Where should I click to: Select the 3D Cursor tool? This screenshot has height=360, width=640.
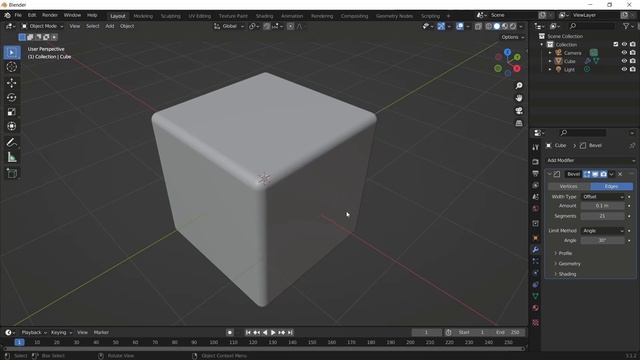[x=11, y=67]
